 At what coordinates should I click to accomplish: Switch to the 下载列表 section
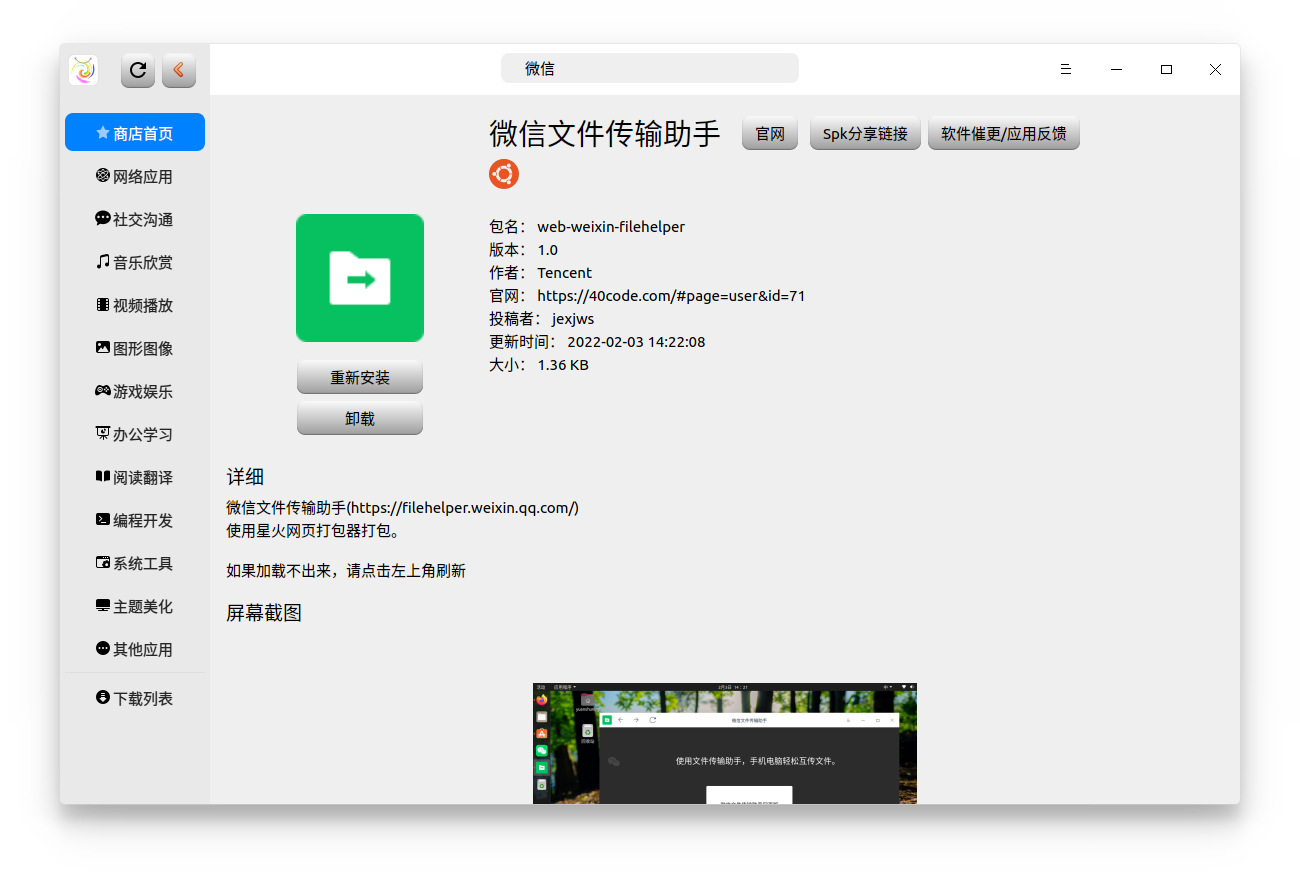(135, 698)
